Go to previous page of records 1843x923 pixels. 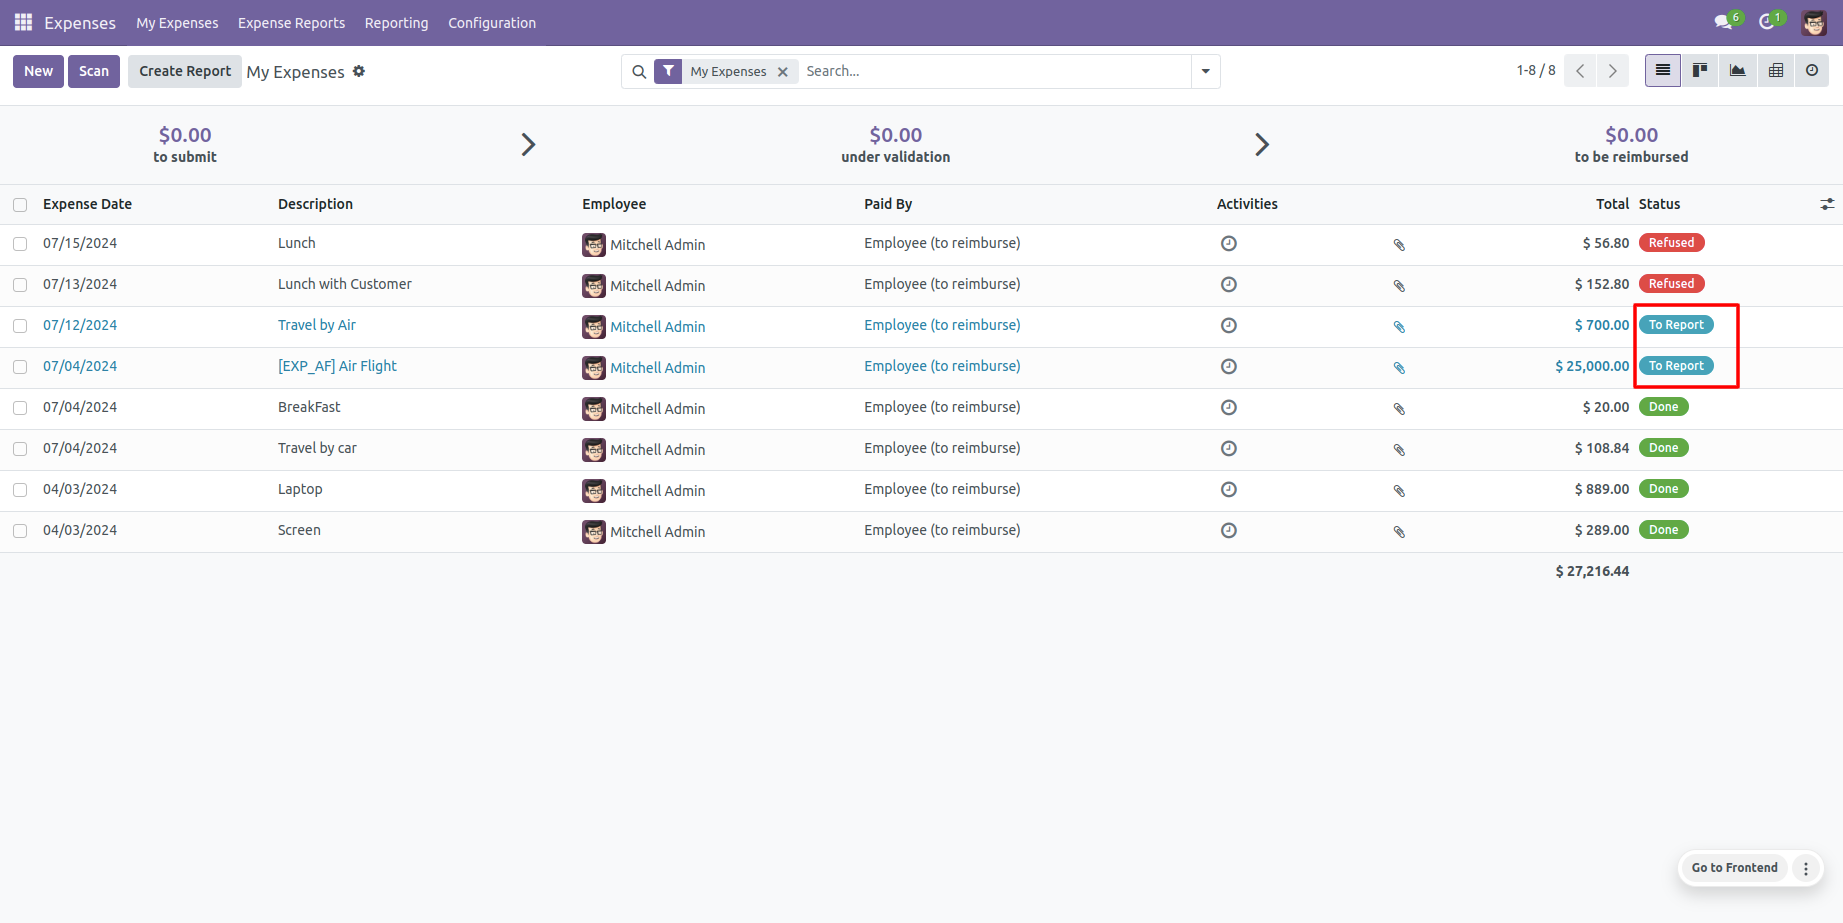(x=1580, y=71)
